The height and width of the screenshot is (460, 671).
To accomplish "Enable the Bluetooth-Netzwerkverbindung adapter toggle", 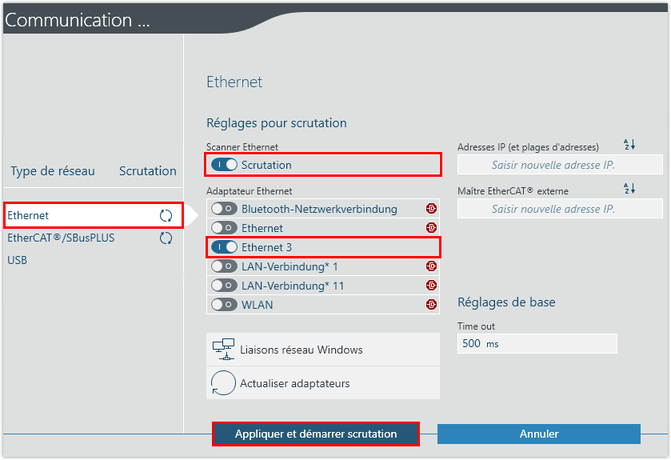I will coord(224,209).
